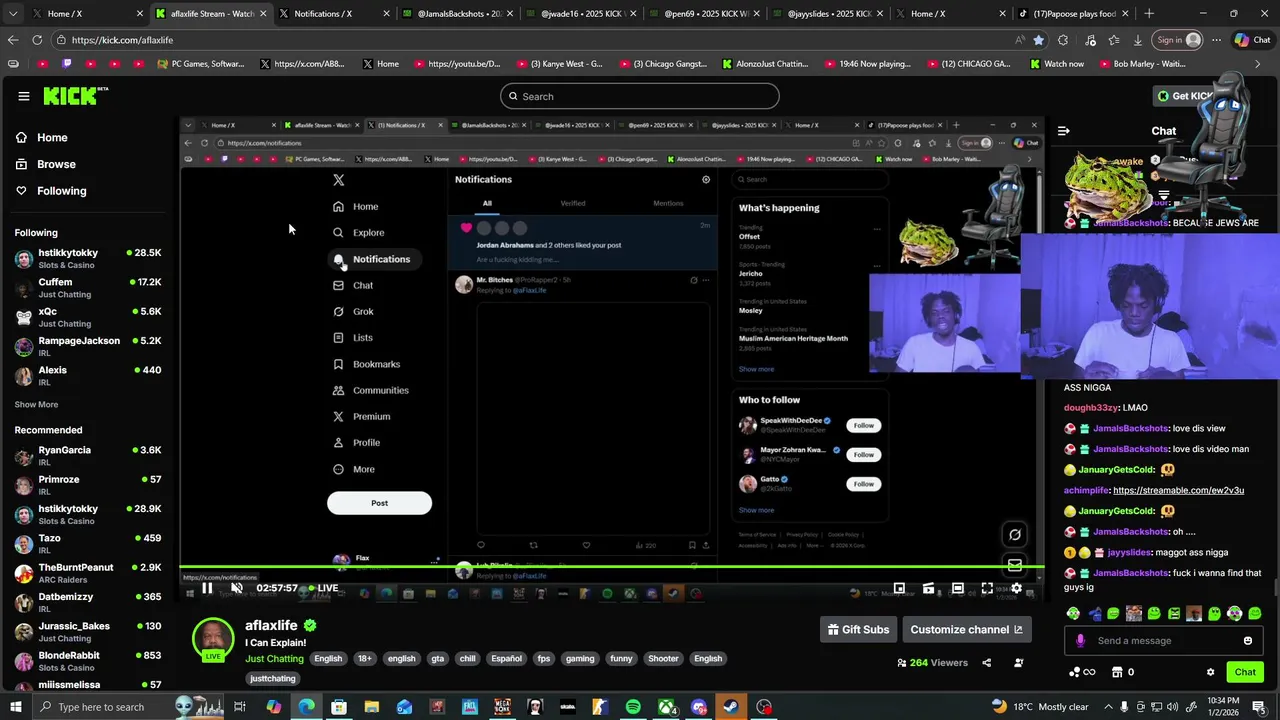Open Steam from the taskbar
This screenshot has height=720, width=1280.
(732, 707)
